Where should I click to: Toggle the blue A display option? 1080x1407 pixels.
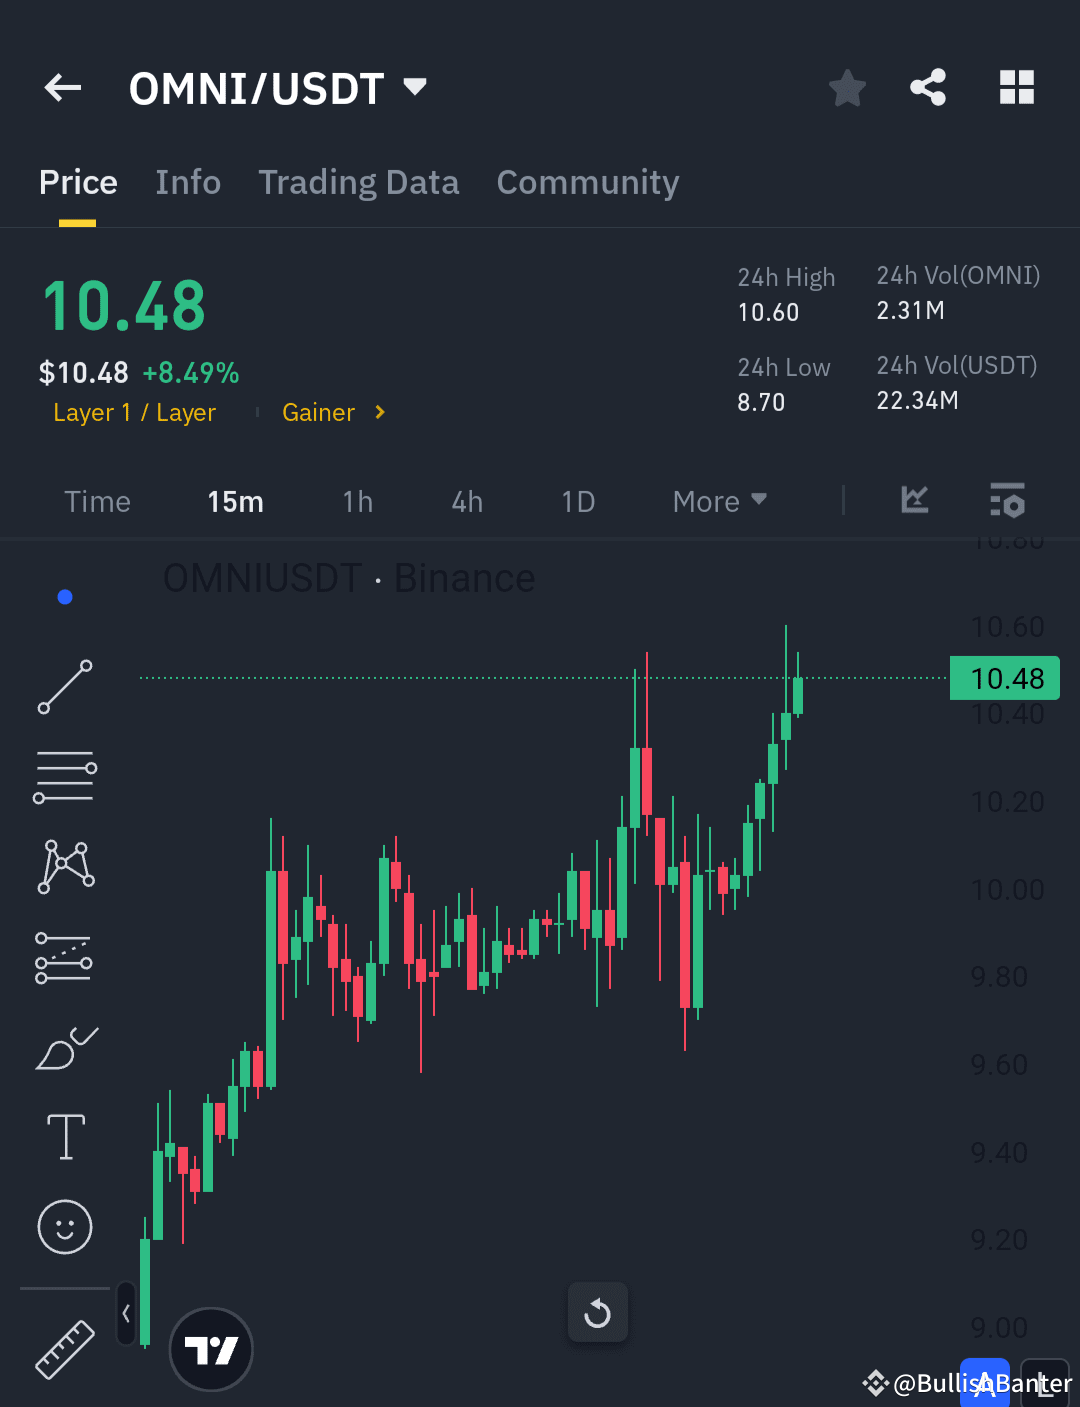tap(984, 1384)
